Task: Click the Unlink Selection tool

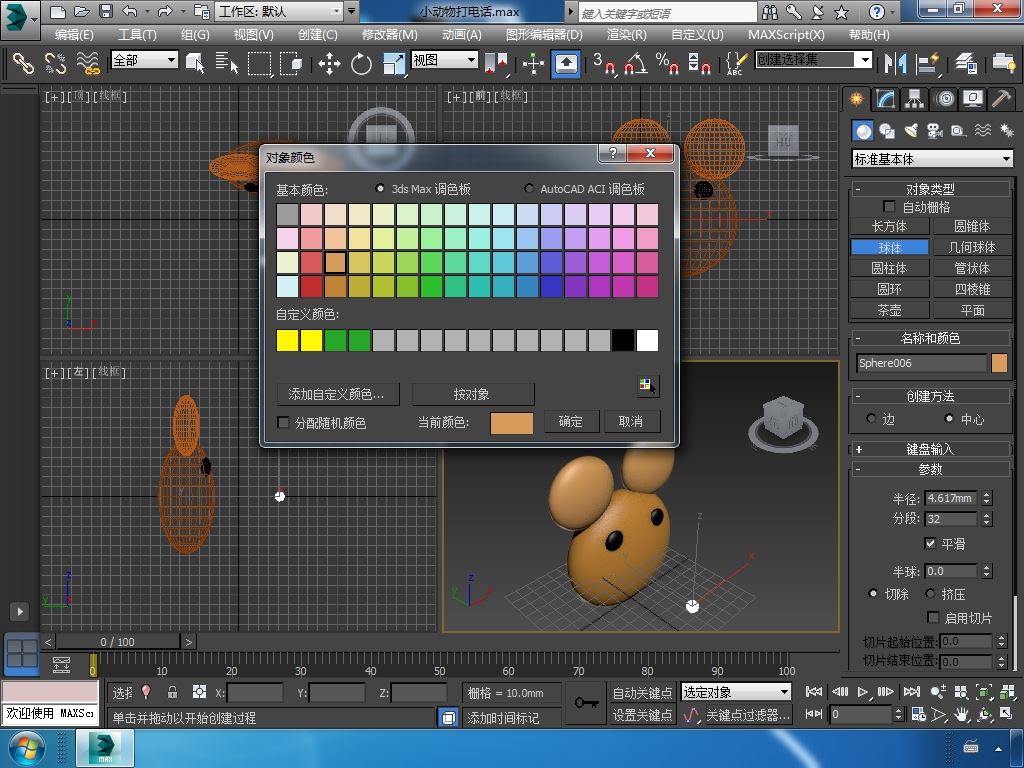Action: [x=56, y=63]
